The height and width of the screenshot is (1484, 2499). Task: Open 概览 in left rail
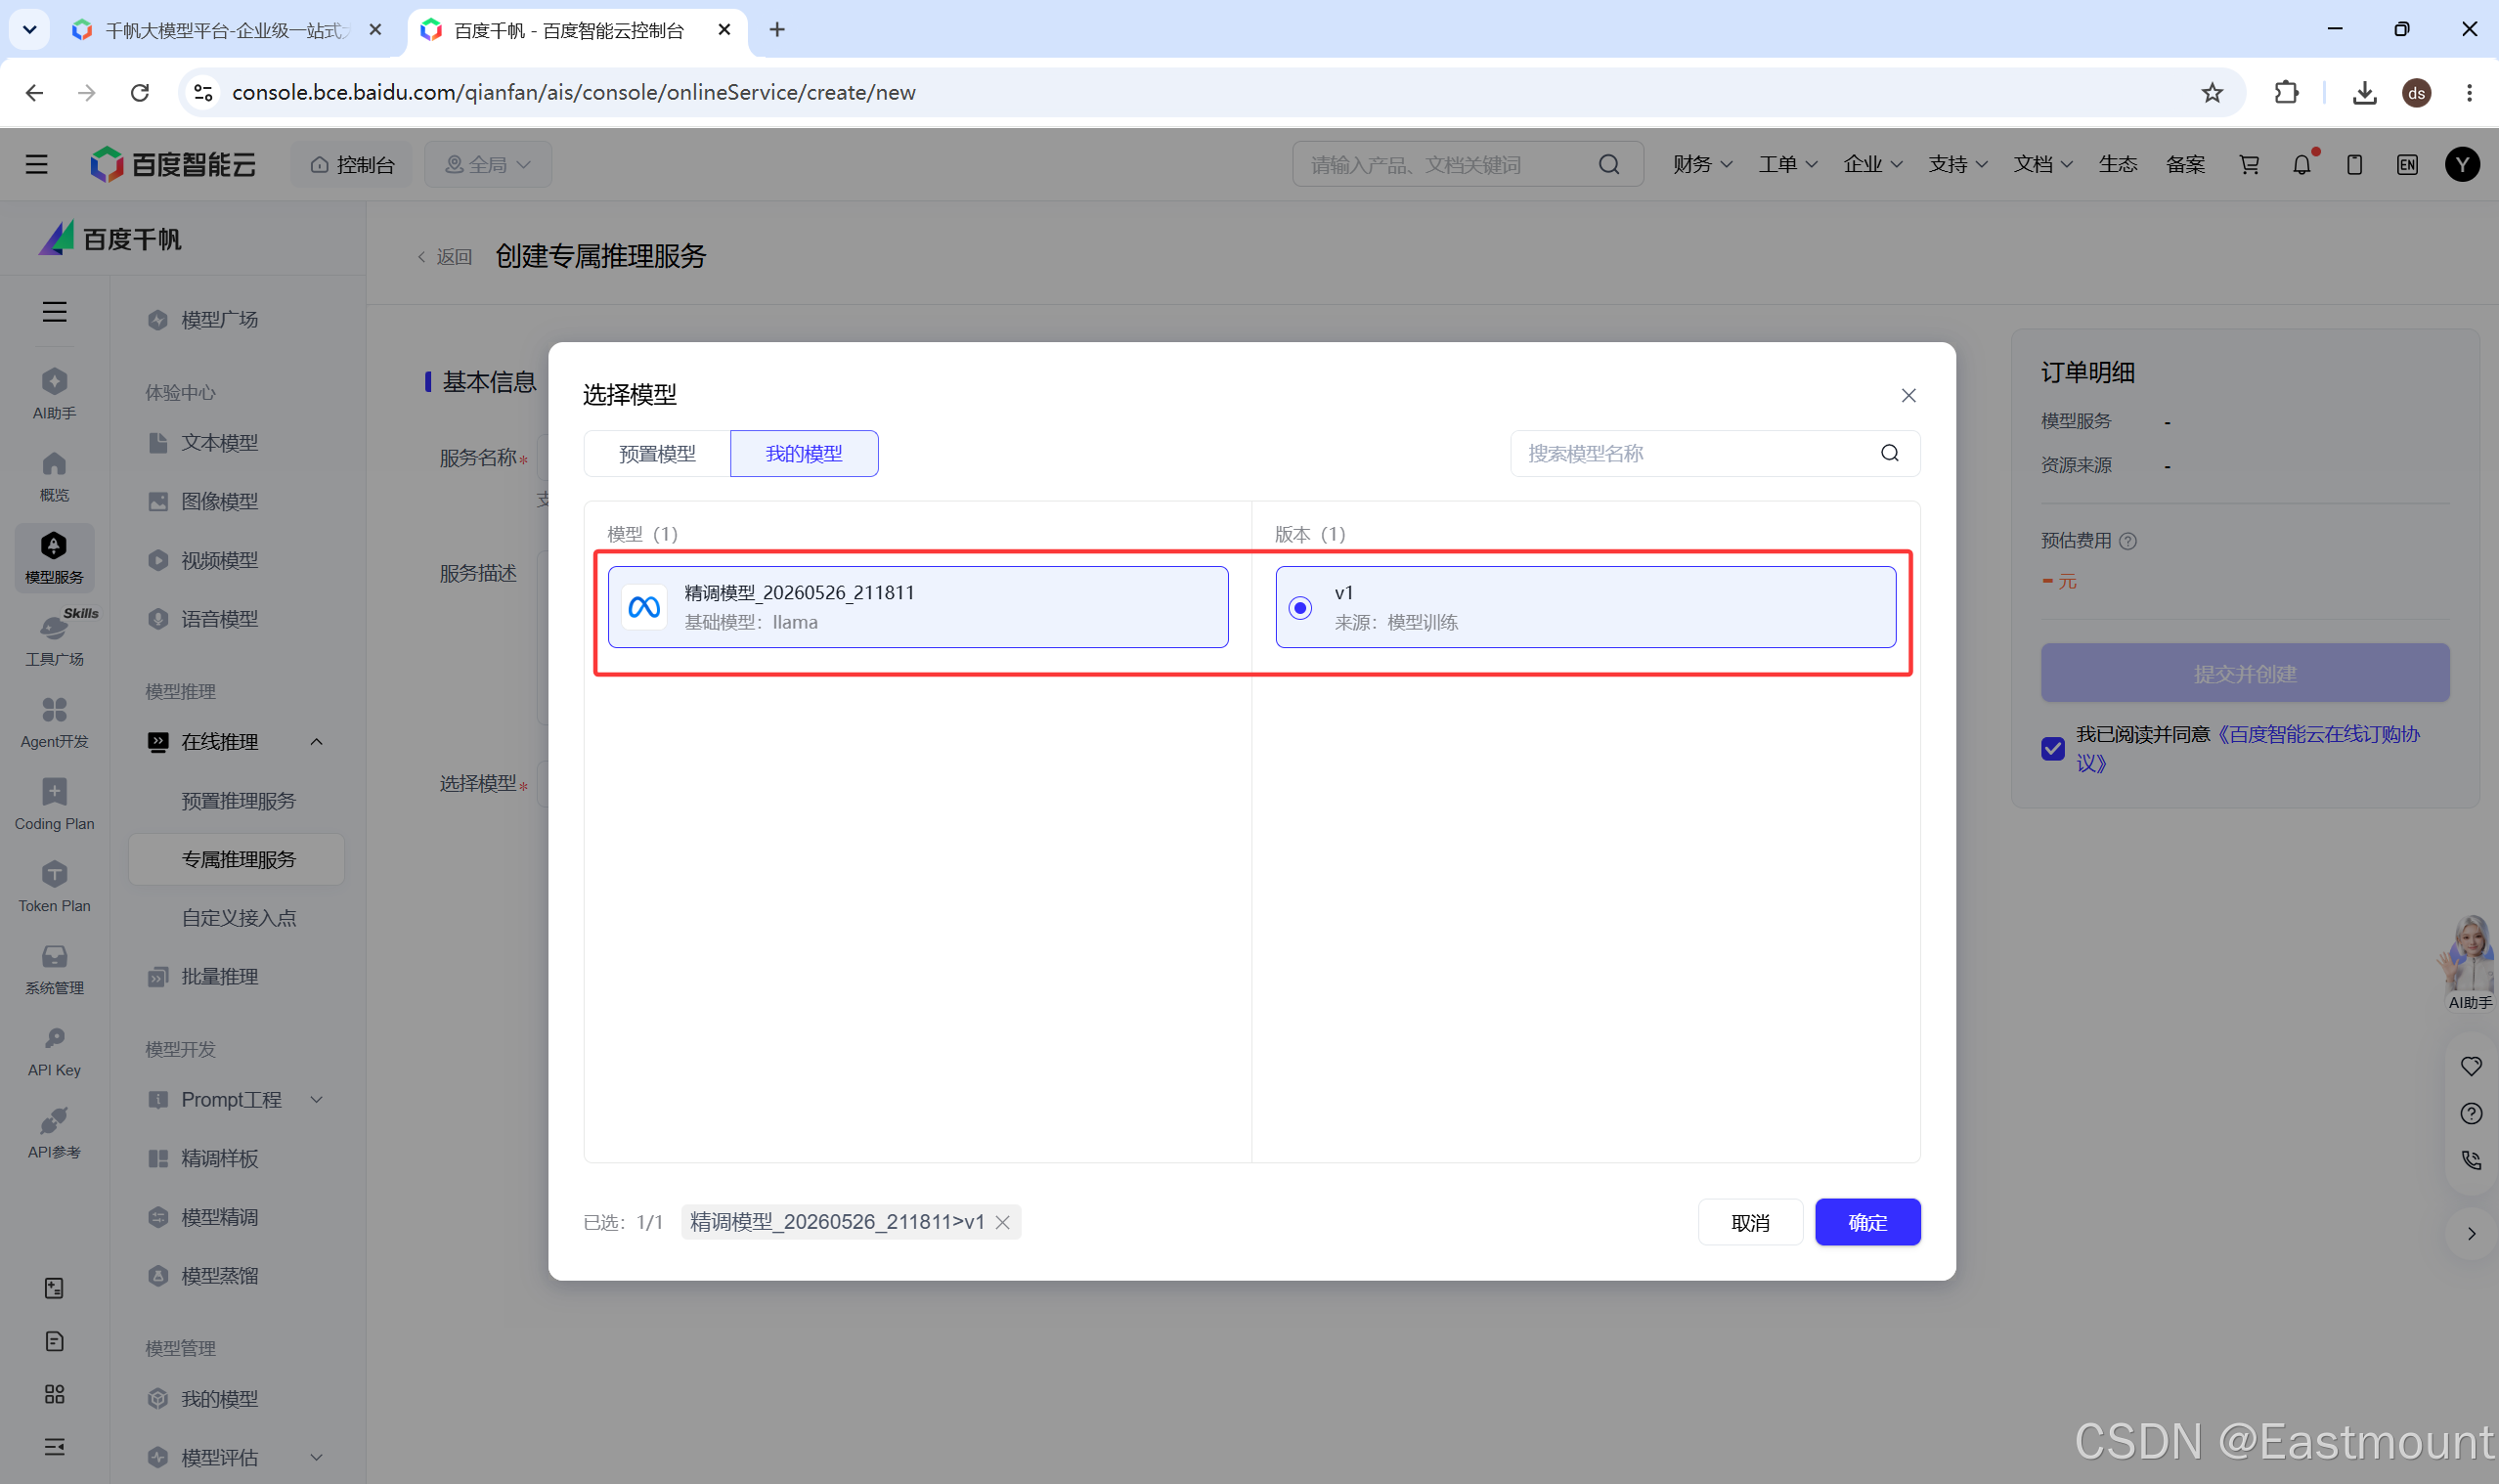[54, 475]
